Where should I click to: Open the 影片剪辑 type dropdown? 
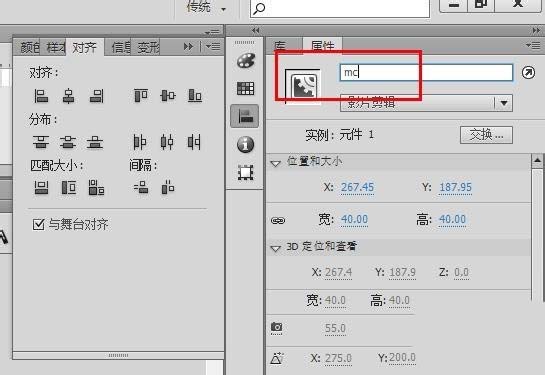pos(426,103)
